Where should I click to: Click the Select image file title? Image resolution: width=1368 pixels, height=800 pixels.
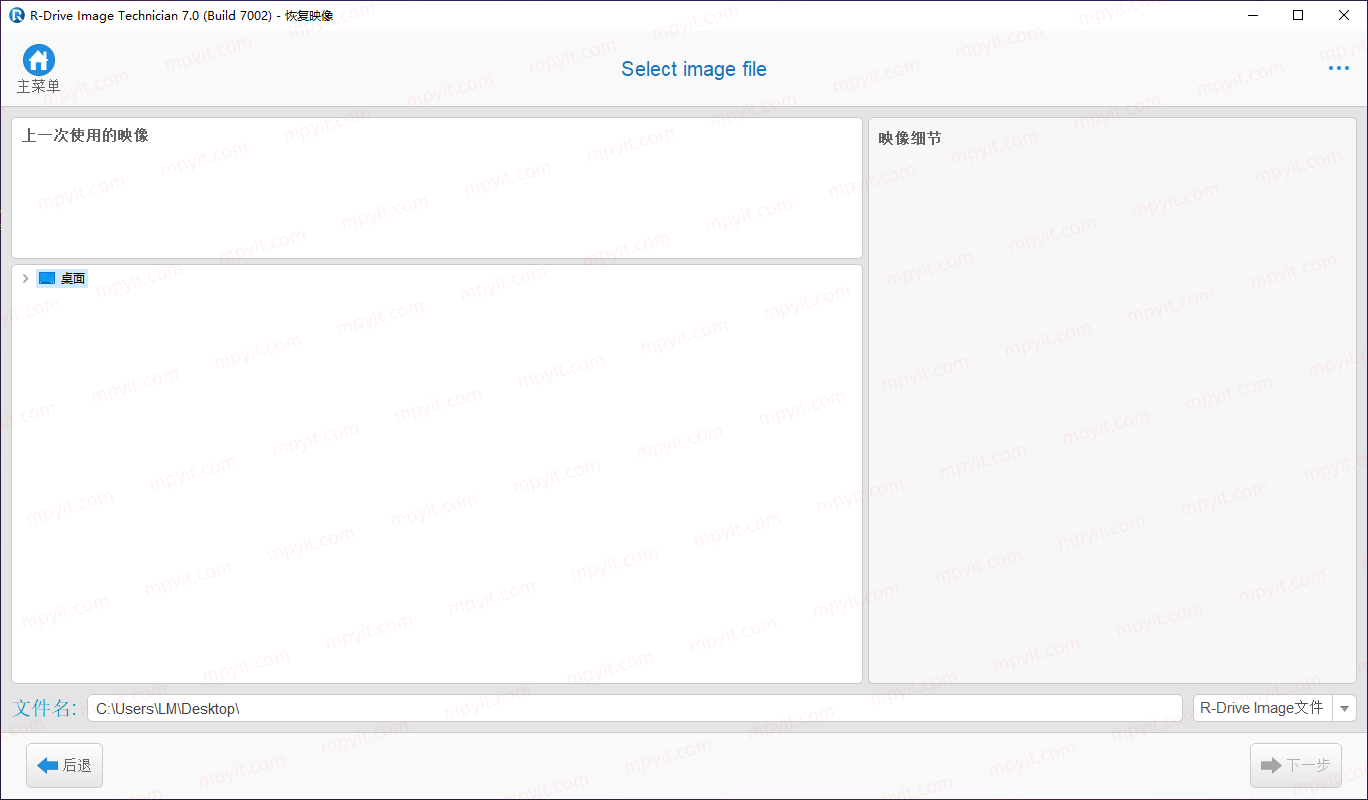pos(694,69)
